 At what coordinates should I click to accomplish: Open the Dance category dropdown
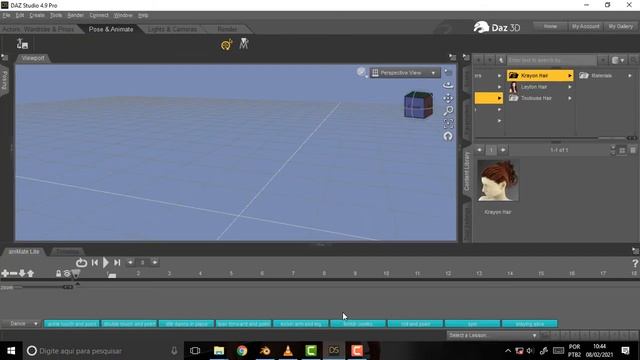pos(21,324)
